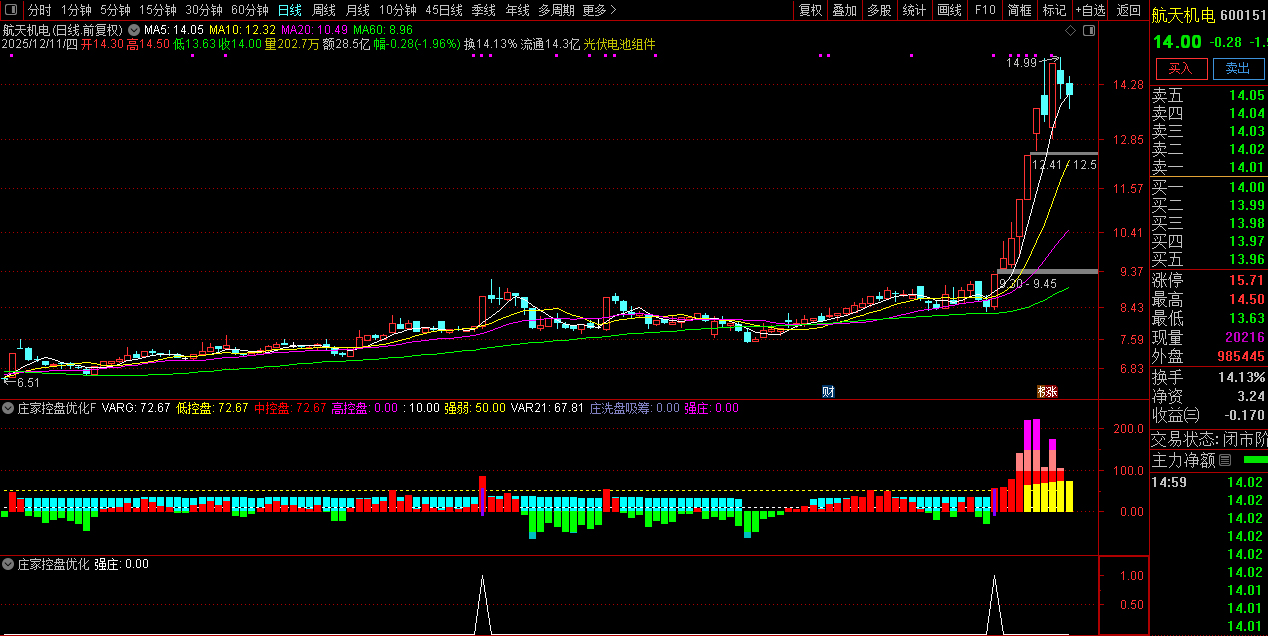Click the 粉涨 marker icon below candles
Image resolution: width=1268 pixels, height=636 pixels.
pyautogui.click(x=1046, y=390)
